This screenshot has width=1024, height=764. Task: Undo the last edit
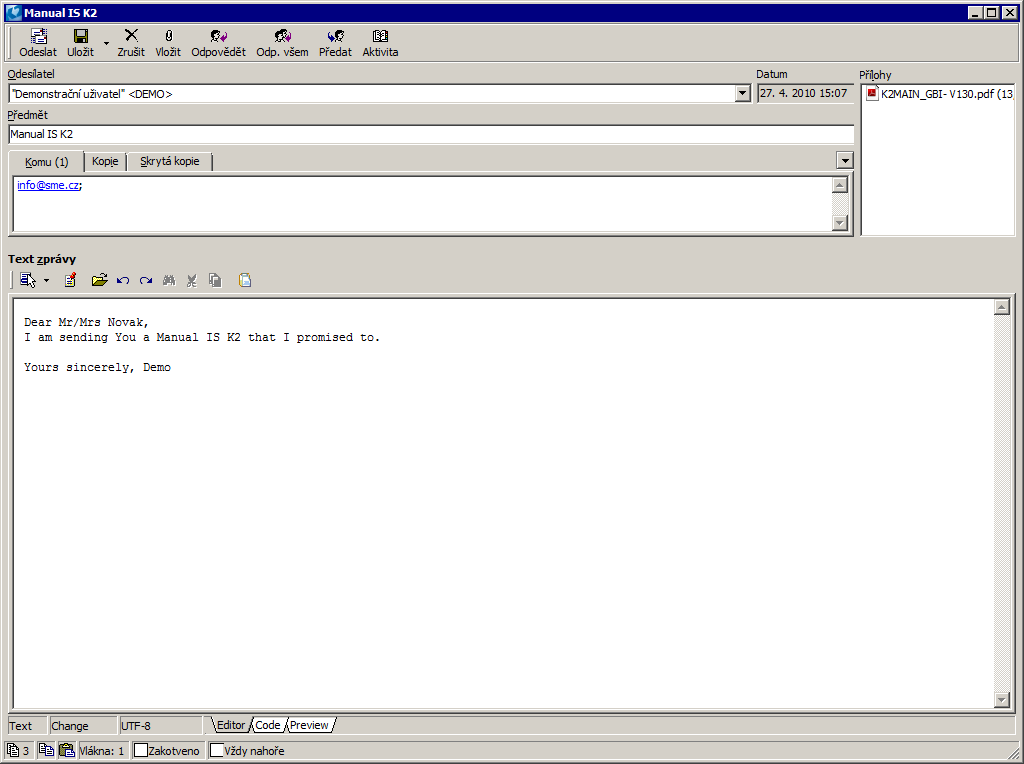[x=123, y=281]
